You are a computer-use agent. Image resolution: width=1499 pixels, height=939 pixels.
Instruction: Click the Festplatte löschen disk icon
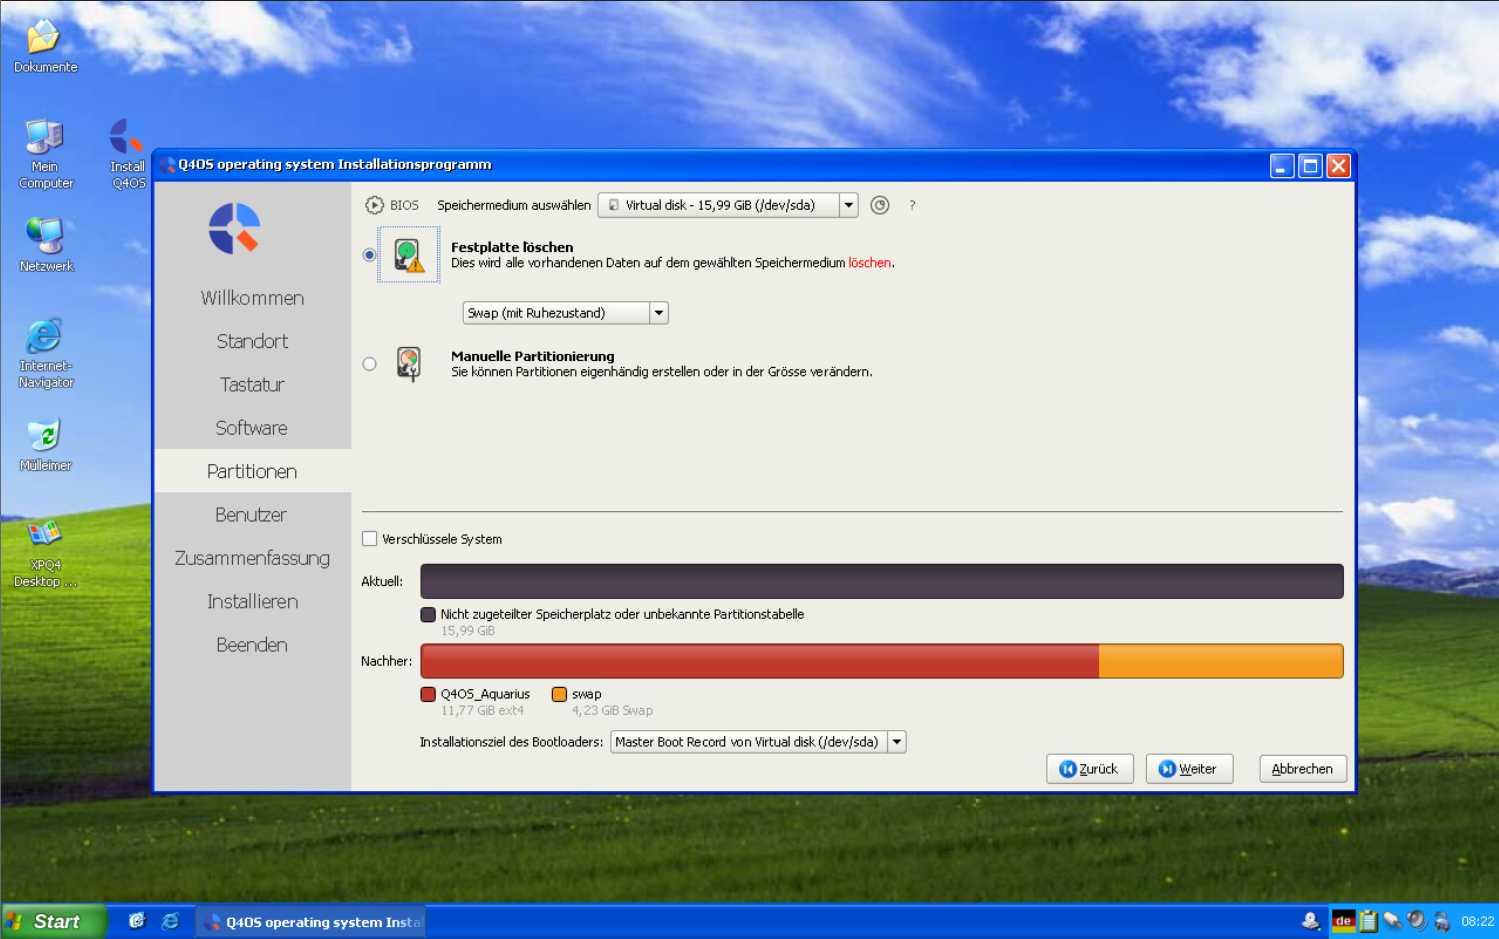pyautogui.click(x=408, y=255)
